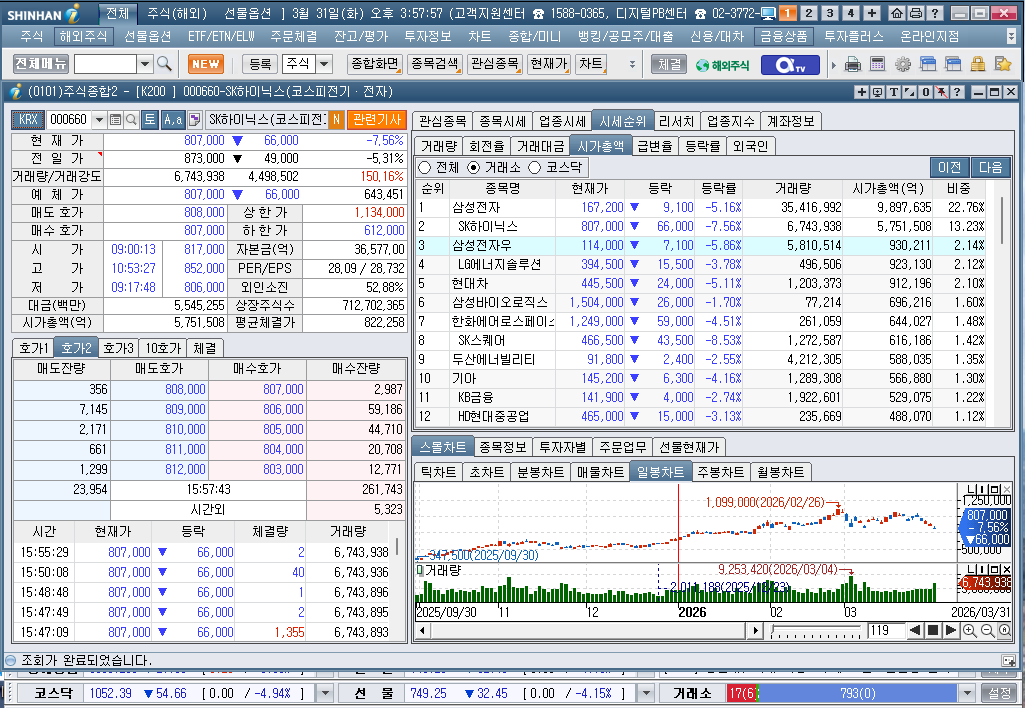Open the 해외주식 menu
The width and height of the screenshot is (1025, 708).
(84, 37)
